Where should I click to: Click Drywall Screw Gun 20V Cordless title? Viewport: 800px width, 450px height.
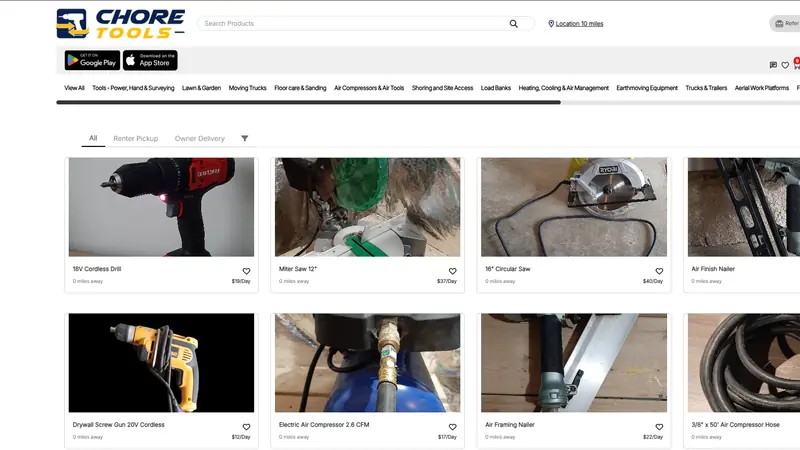118,424
